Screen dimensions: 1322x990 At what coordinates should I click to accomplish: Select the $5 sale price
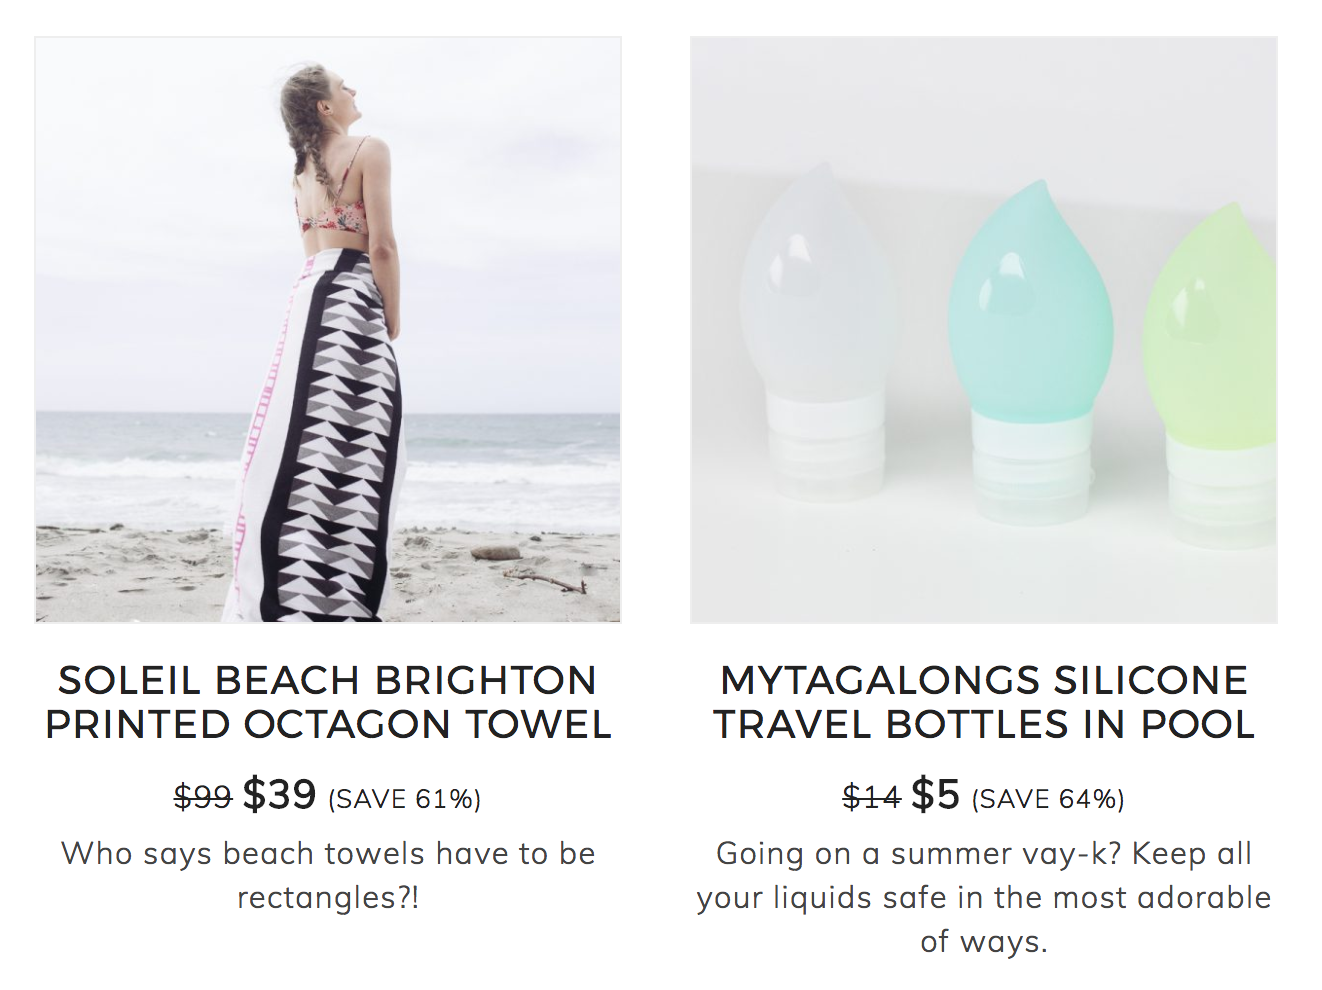(935, 795)
